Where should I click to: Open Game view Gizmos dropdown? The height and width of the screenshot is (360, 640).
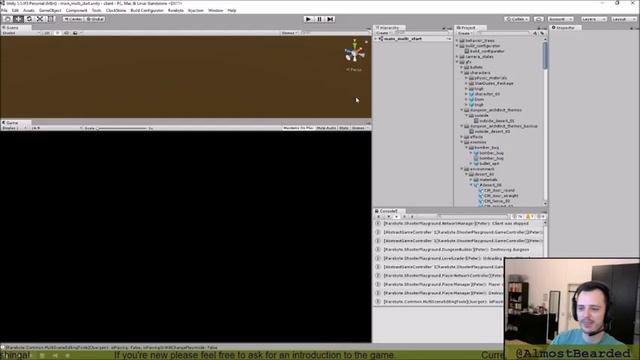[x=360, y=128]
